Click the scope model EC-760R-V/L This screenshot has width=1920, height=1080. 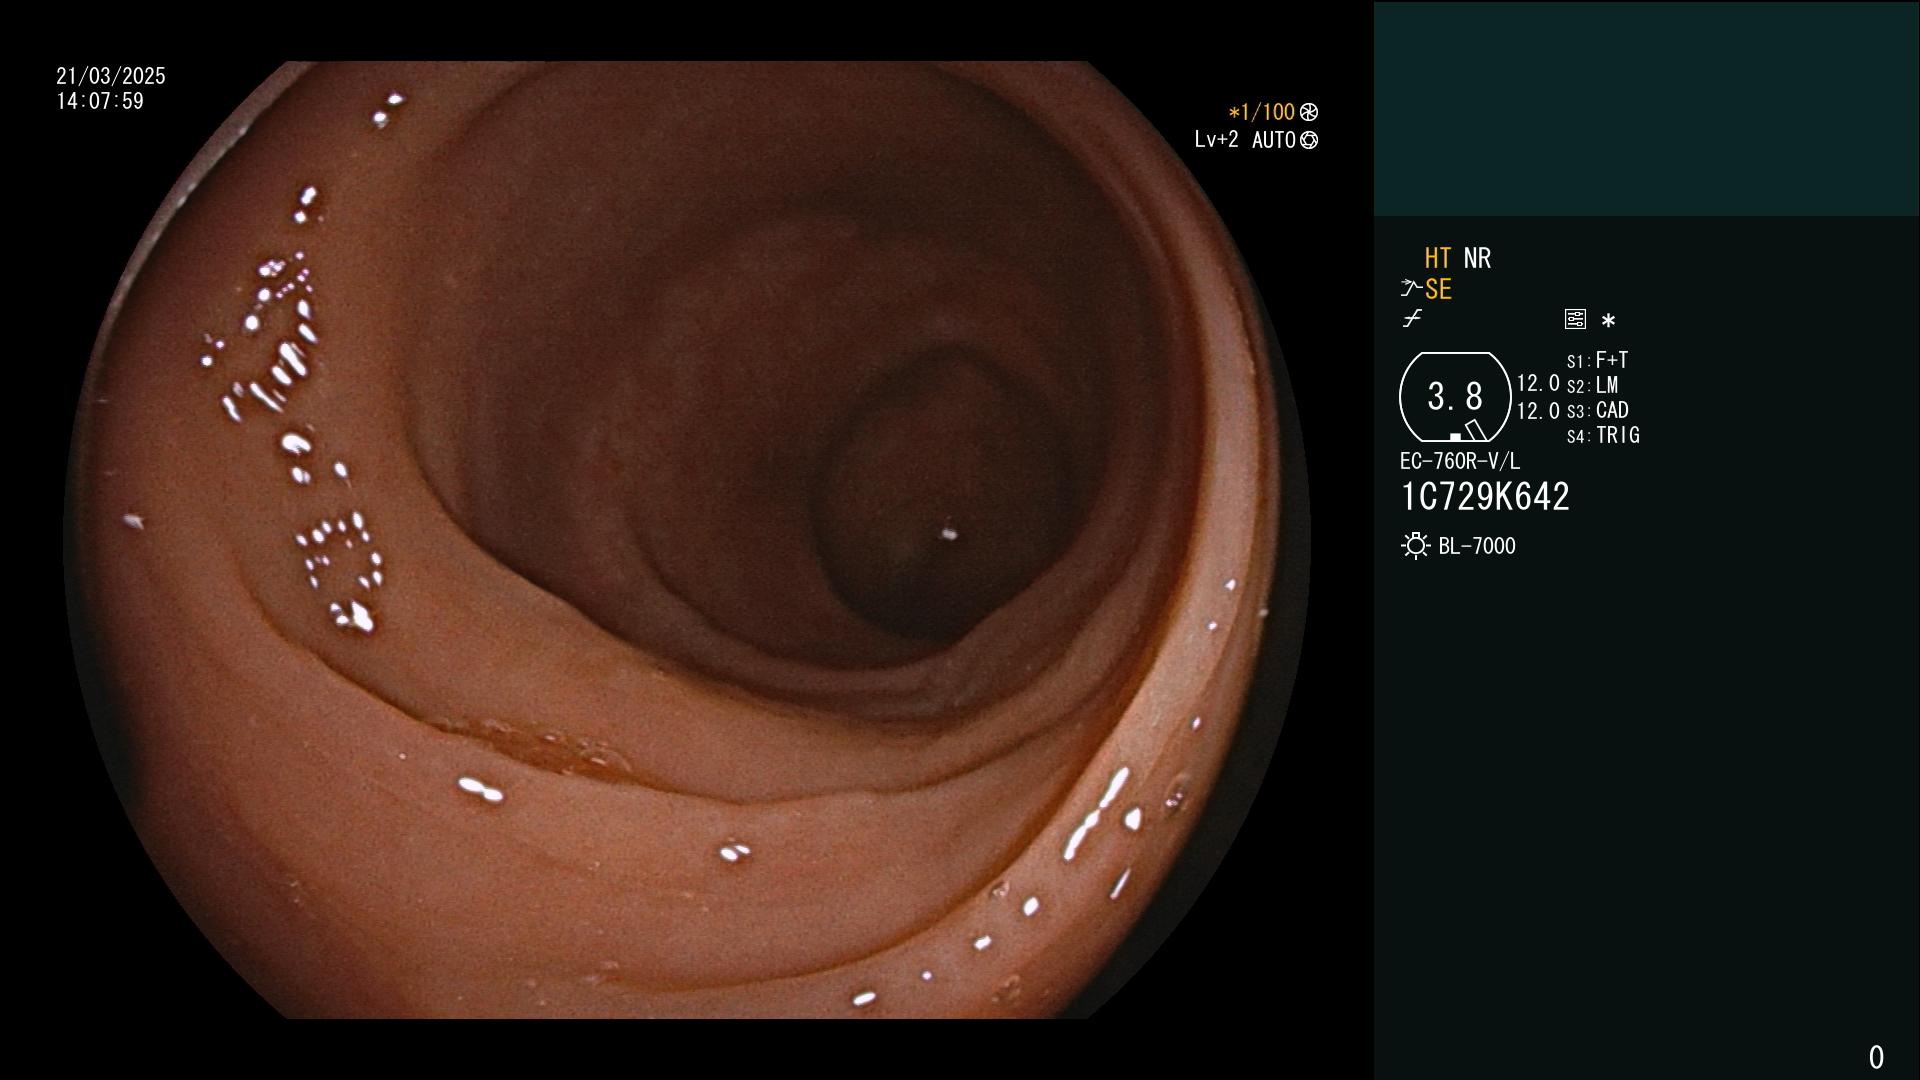1460,461
